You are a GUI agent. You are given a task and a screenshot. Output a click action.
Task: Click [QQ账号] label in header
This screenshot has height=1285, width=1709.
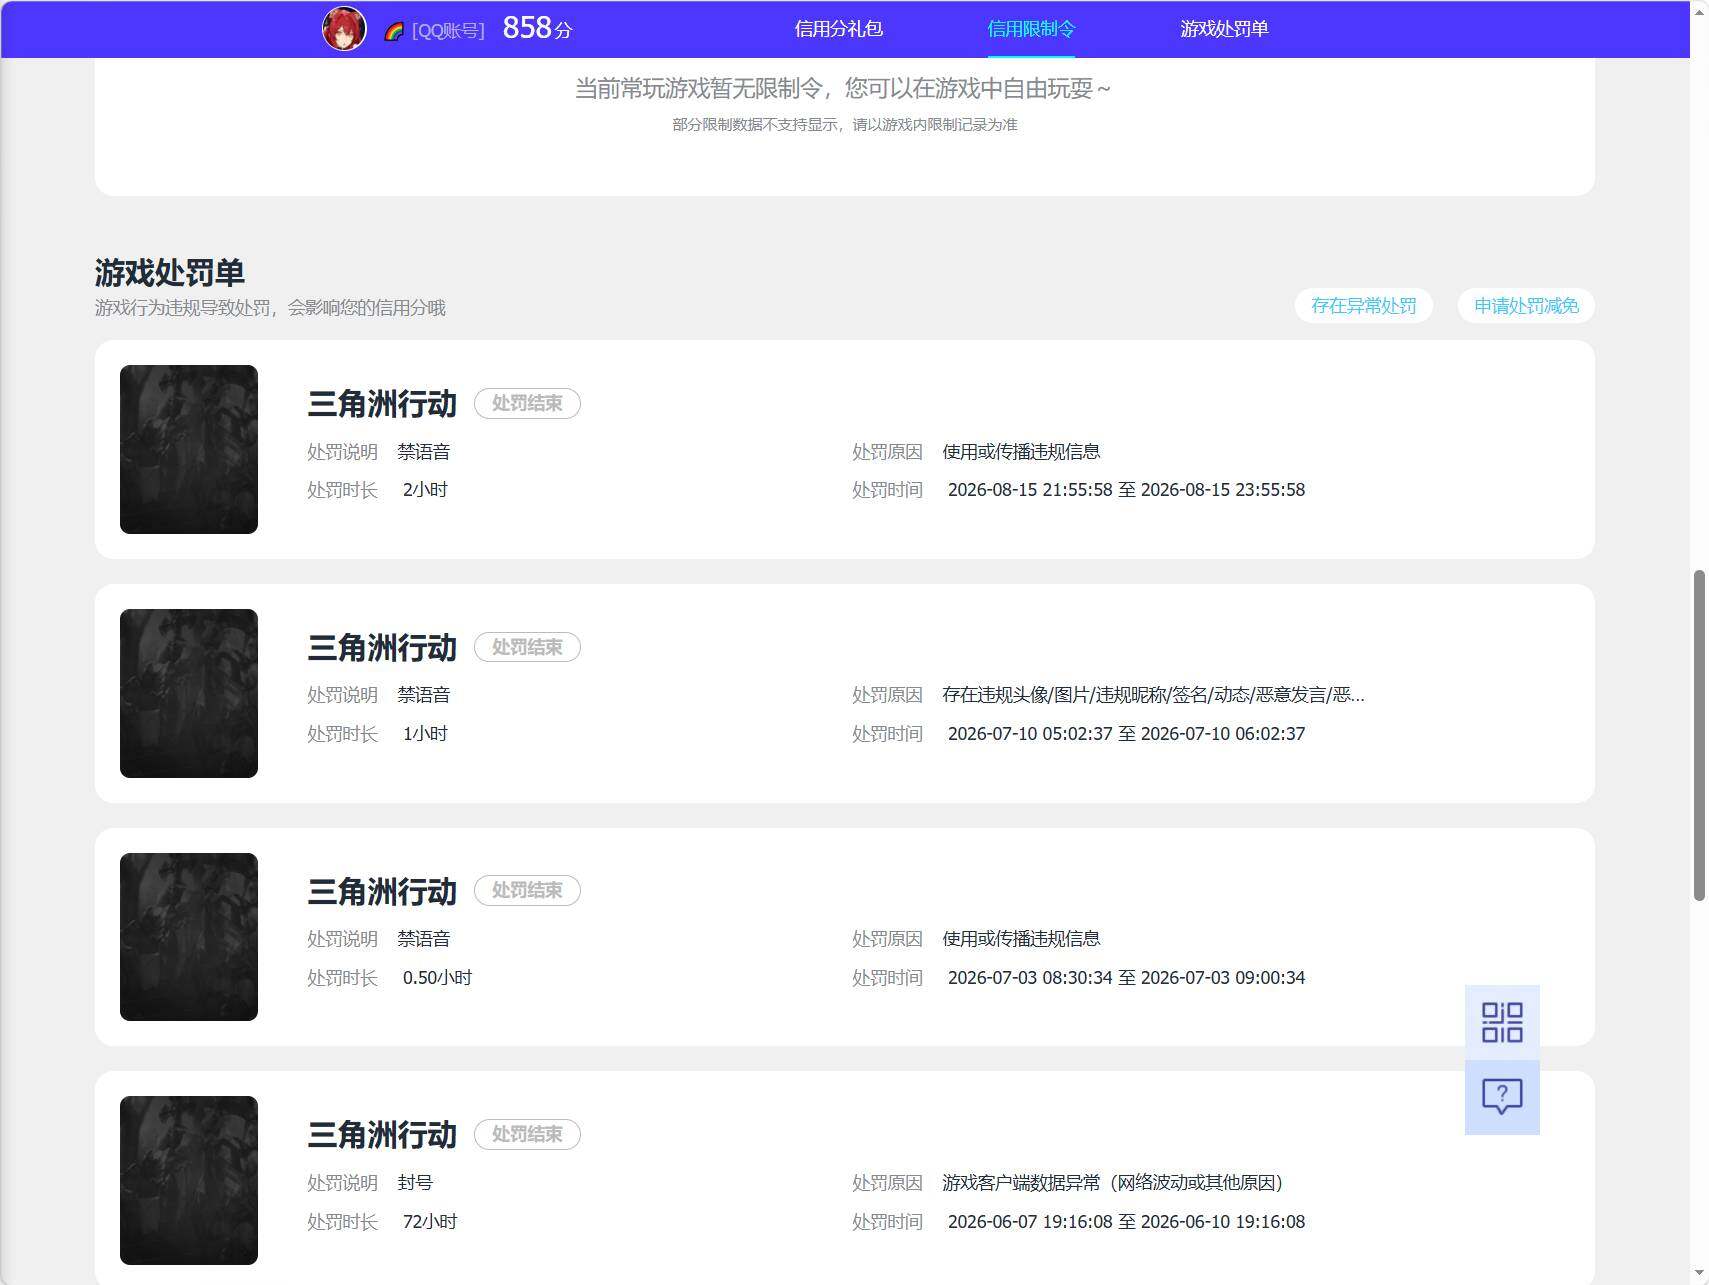[448, 31]
